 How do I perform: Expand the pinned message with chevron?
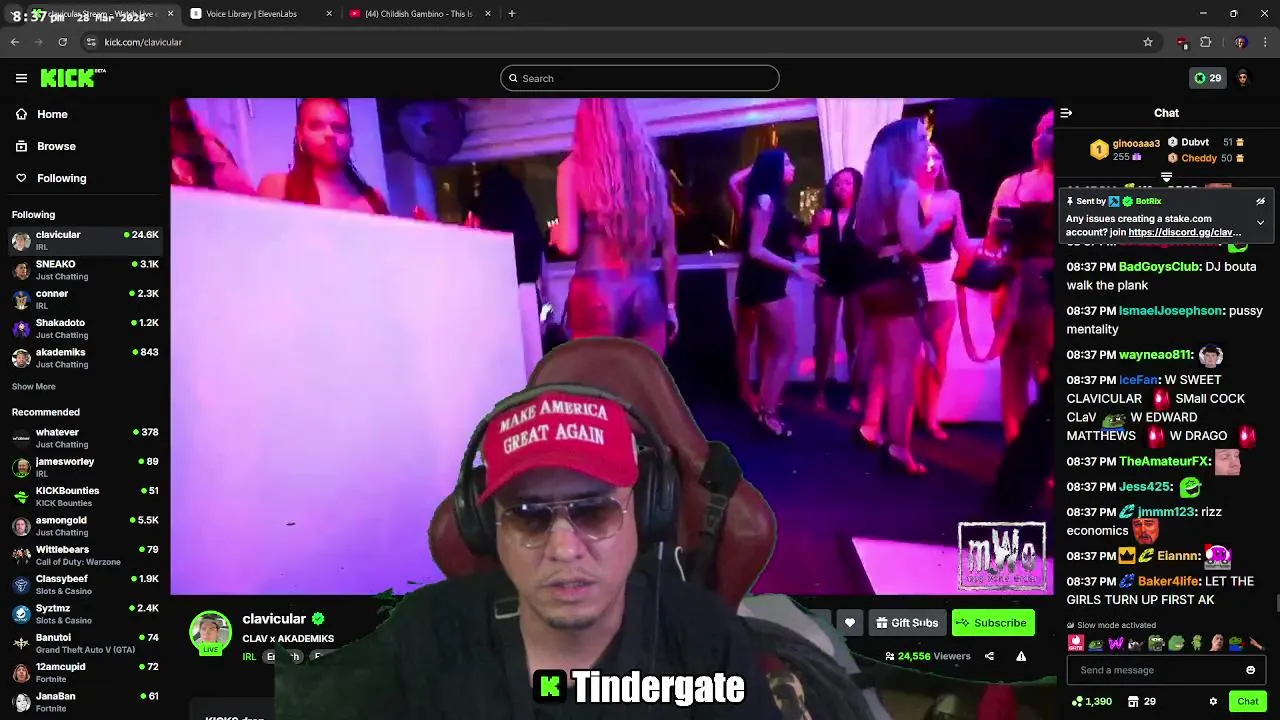click(1260, 223)
